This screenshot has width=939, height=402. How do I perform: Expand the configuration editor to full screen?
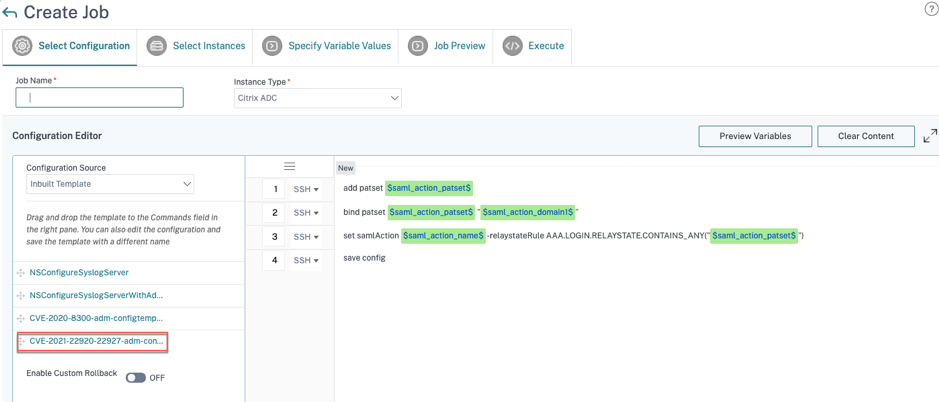(930, 136)
